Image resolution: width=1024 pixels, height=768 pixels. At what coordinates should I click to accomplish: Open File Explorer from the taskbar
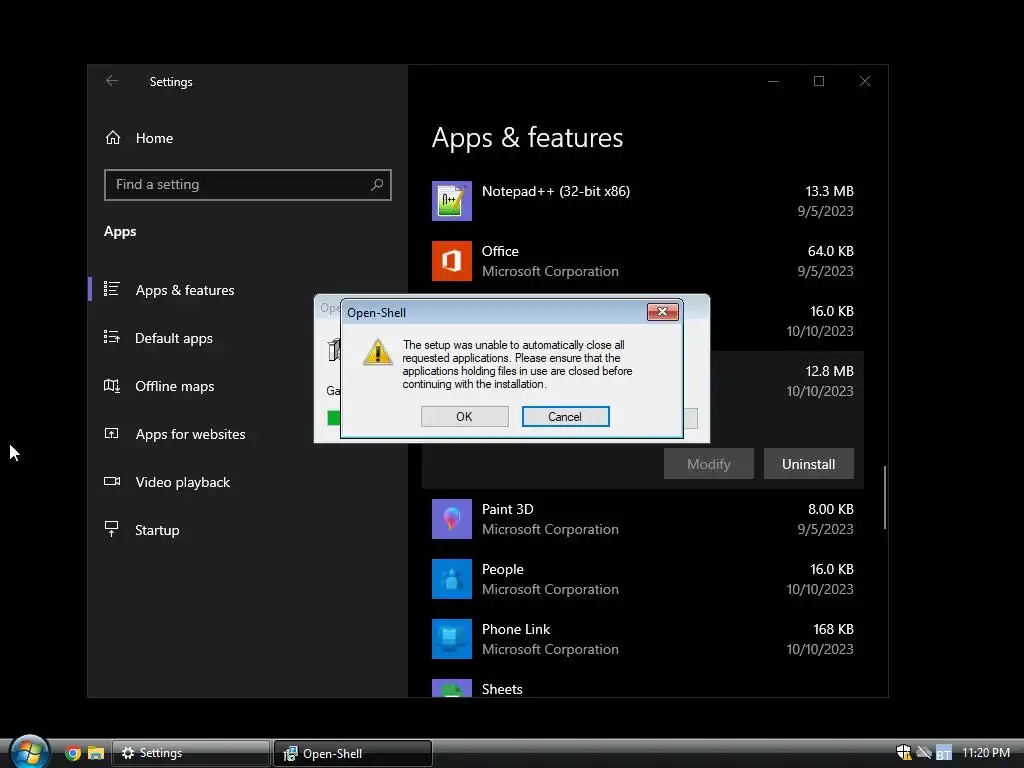tap(96, 753)
